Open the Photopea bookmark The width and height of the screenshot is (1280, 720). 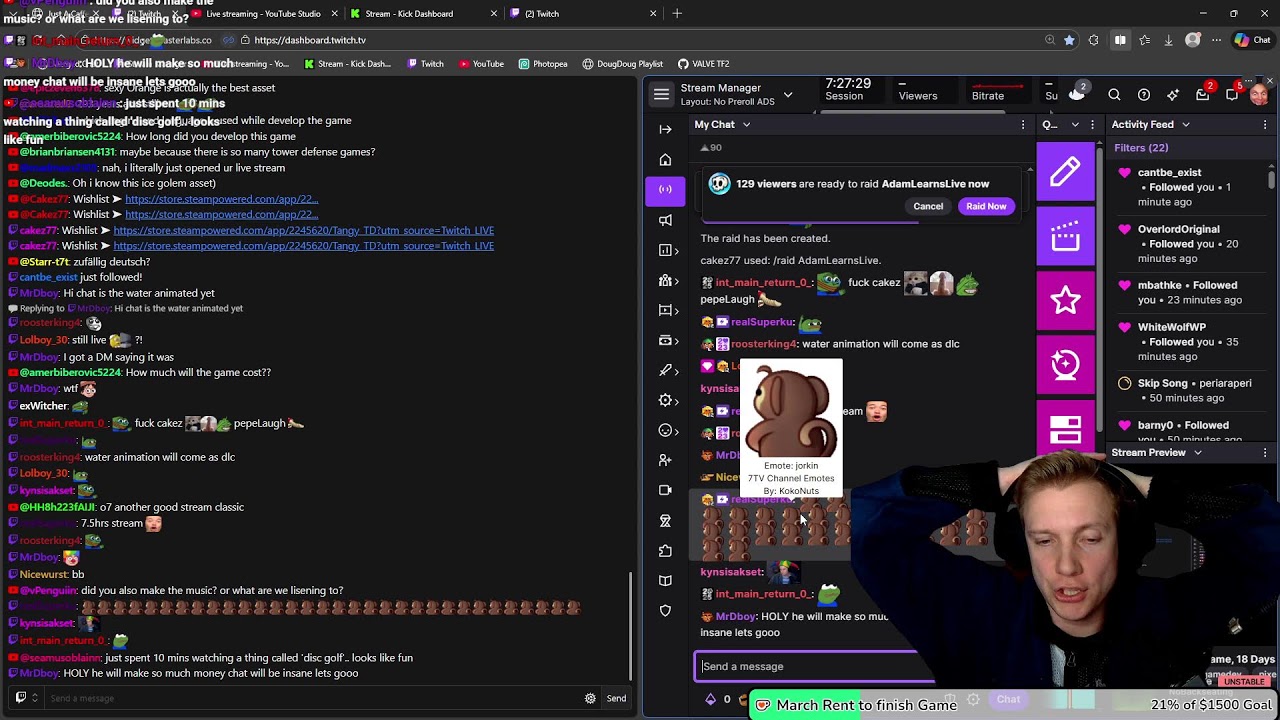coord(542,63)
